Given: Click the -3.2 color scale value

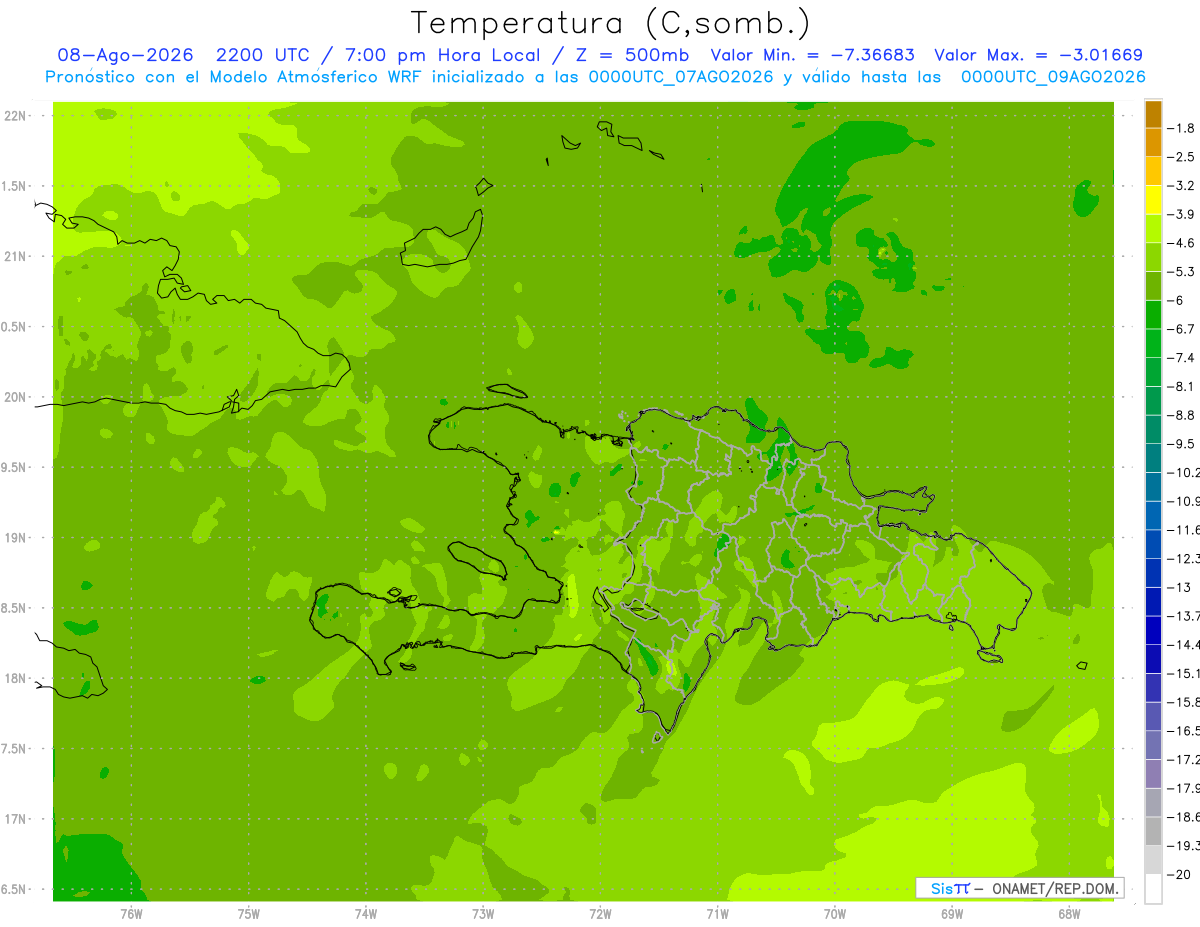Looking at the screenshot, I should (1181, 186).
